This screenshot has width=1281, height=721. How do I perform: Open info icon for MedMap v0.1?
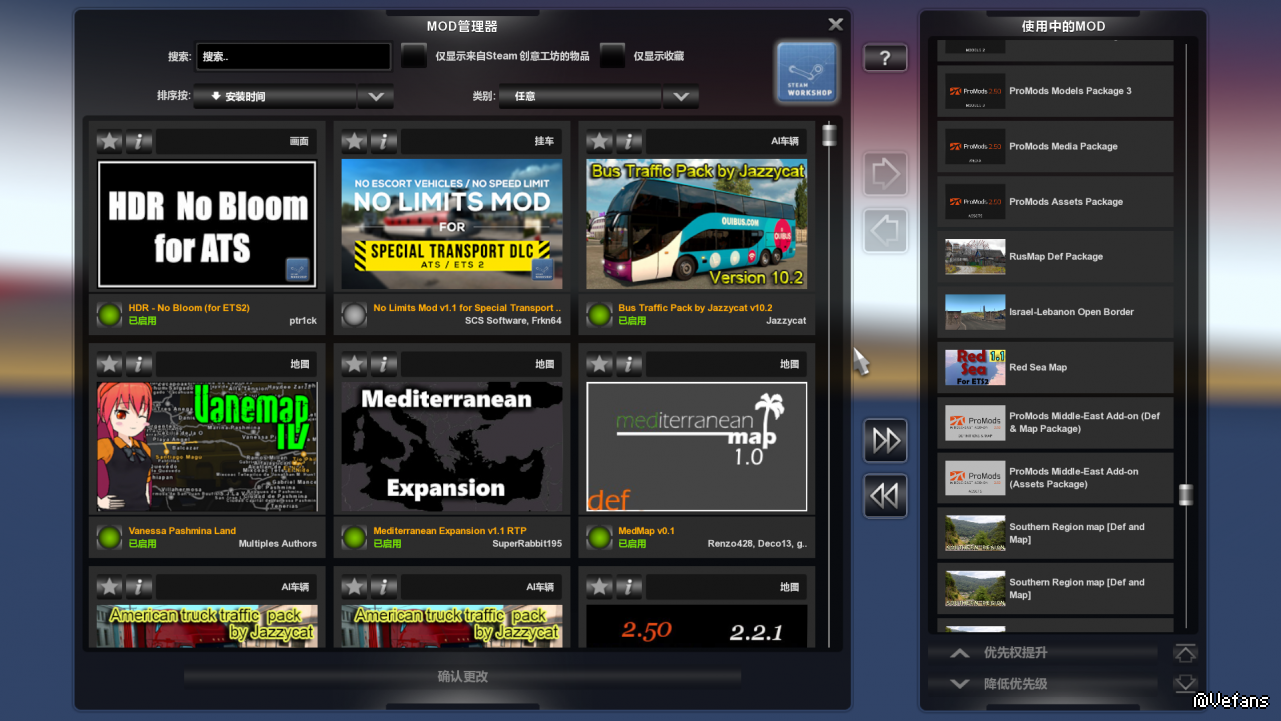click(629, 364)
